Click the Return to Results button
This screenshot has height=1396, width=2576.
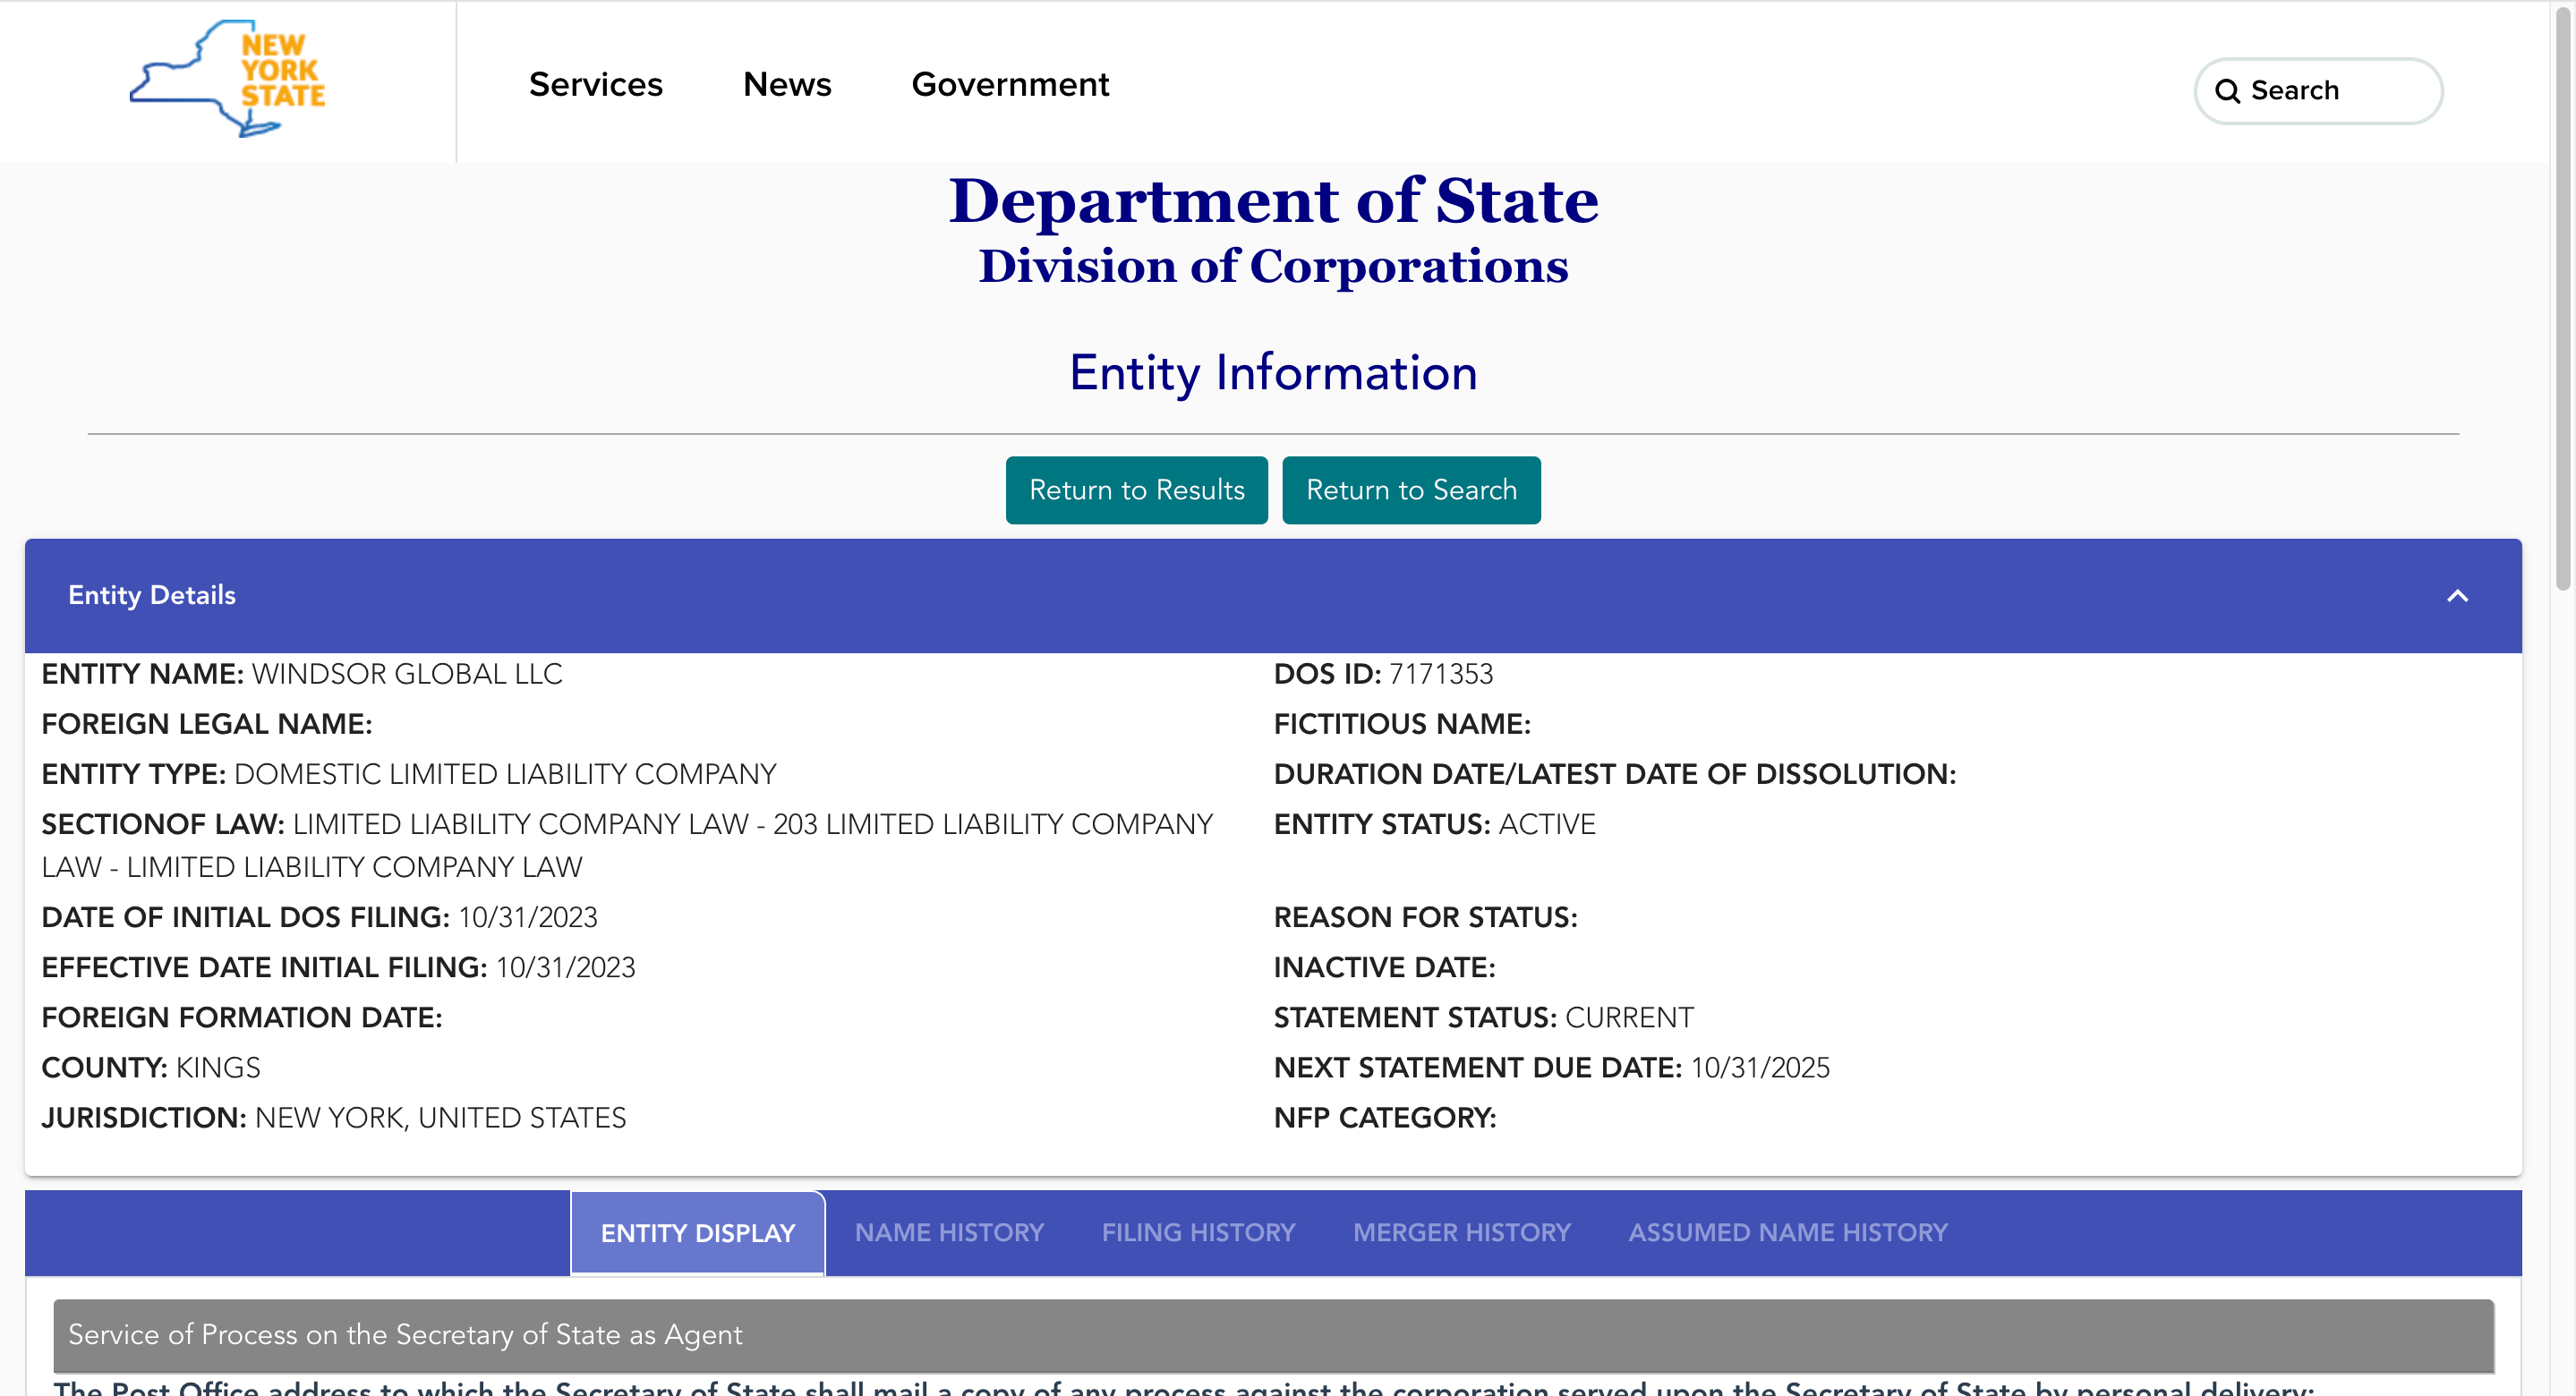point(1136,490)
